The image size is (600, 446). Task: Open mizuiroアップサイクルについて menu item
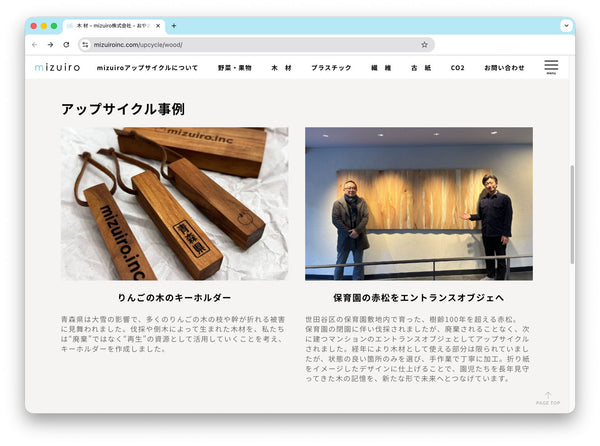(147, 68)
